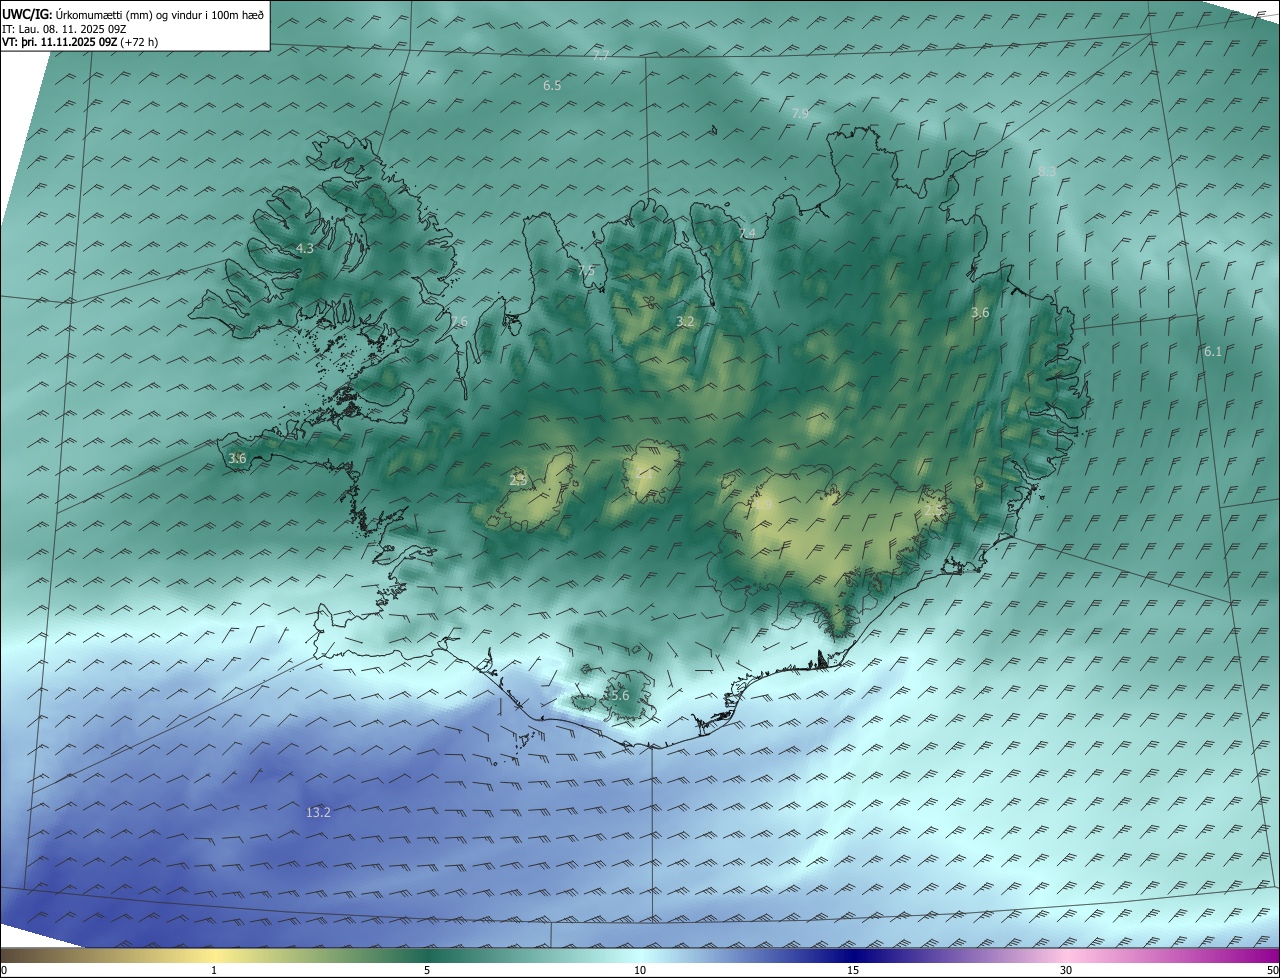
Task: Click the 13.2 value over the southwest ocean
Action: tap(318, 813)
